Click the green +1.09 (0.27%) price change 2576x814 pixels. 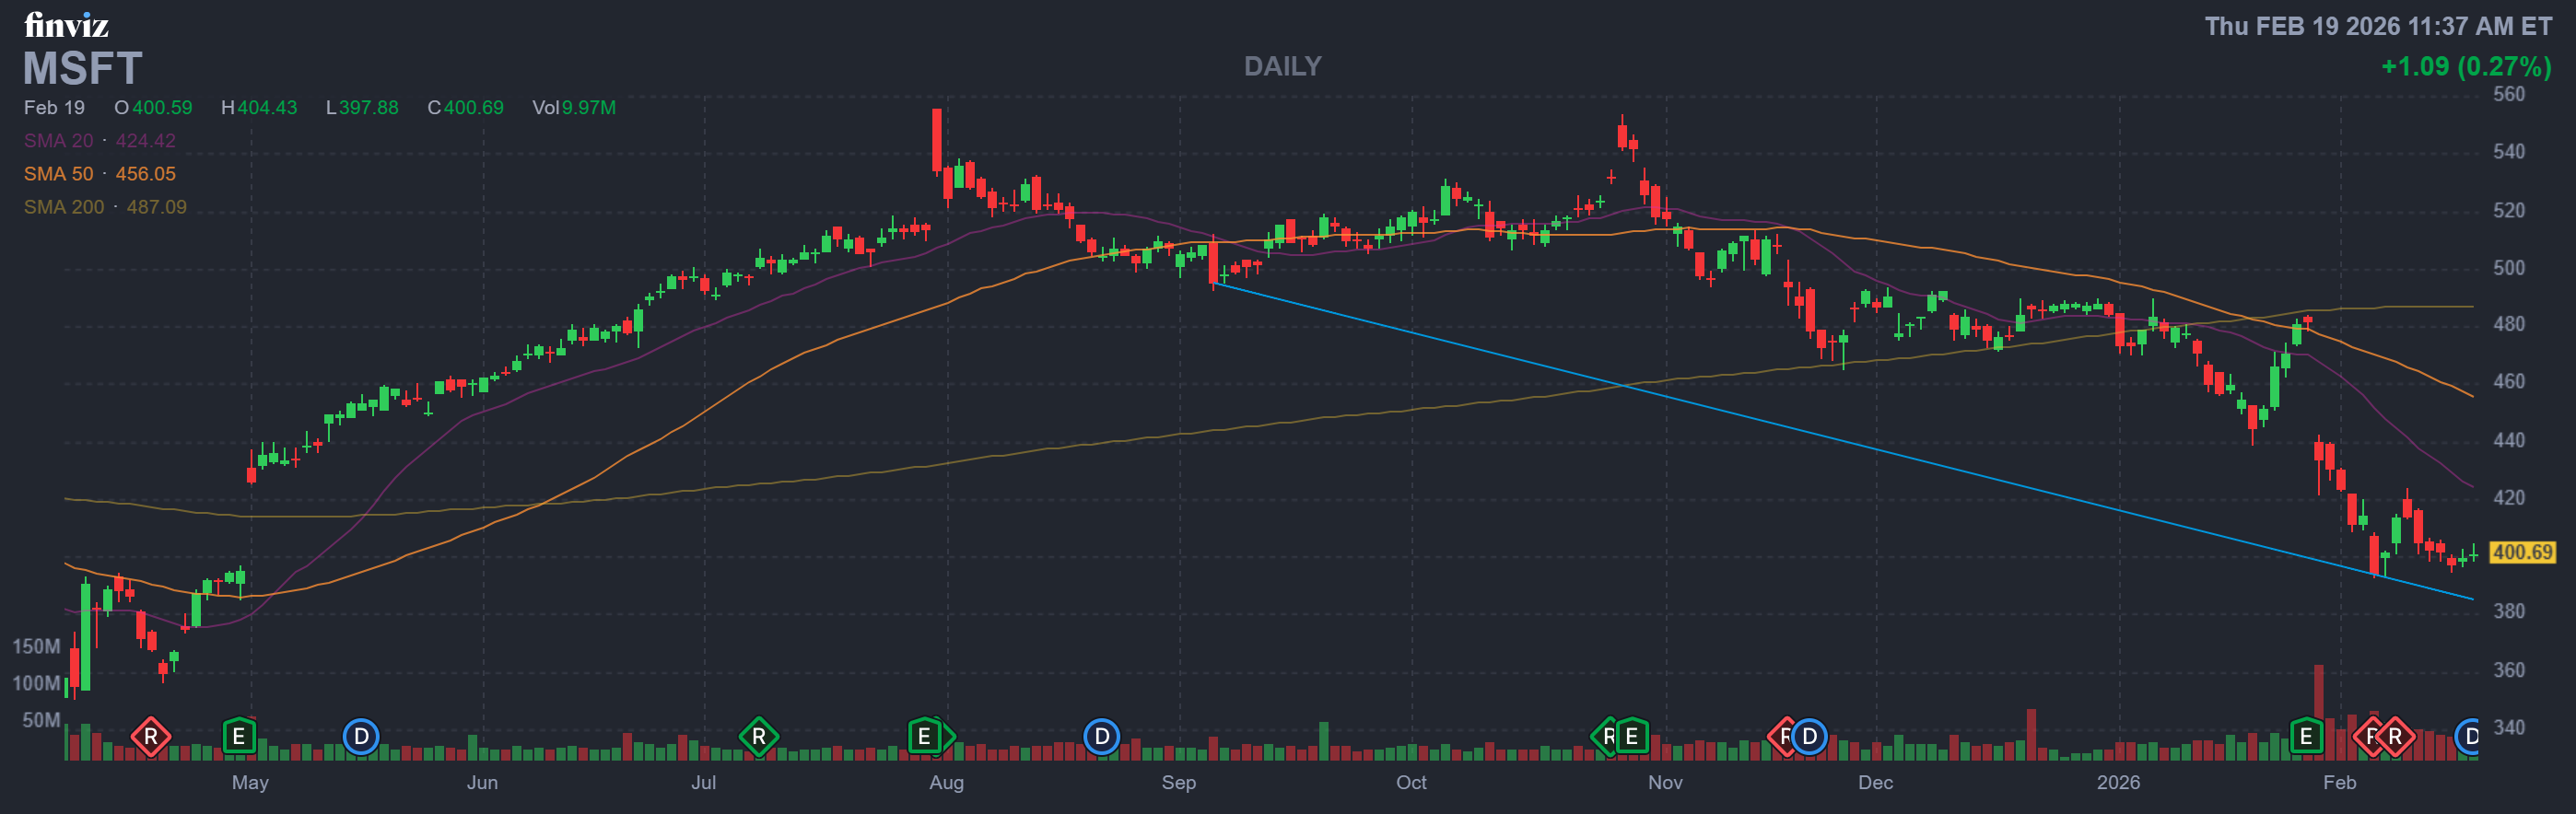[2465, 66]
